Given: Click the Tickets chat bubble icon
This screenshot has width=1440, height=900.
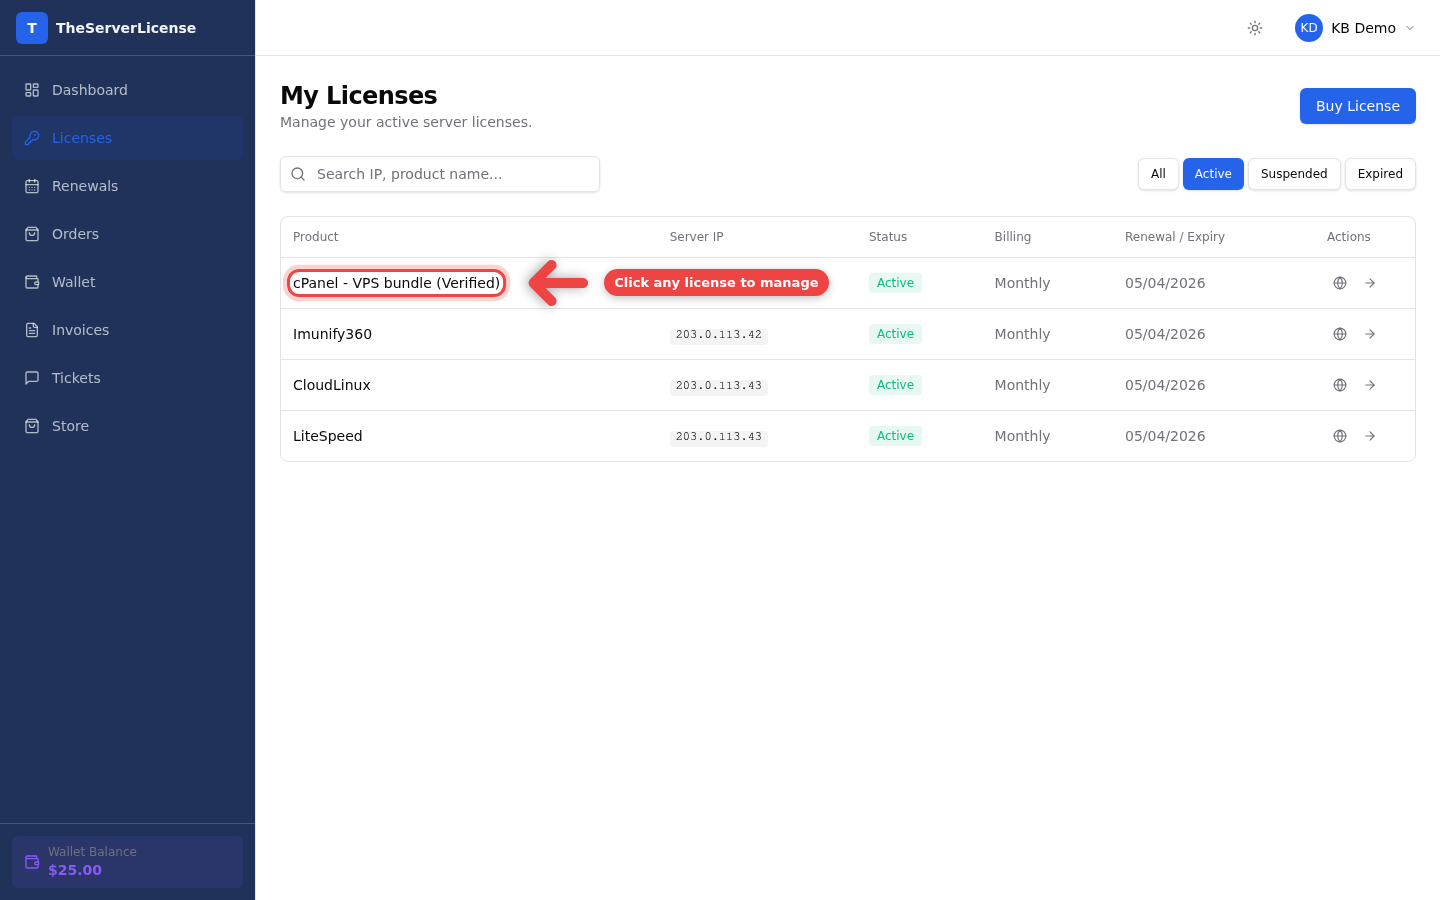Looking at the screenshot, I should (32, 378).
